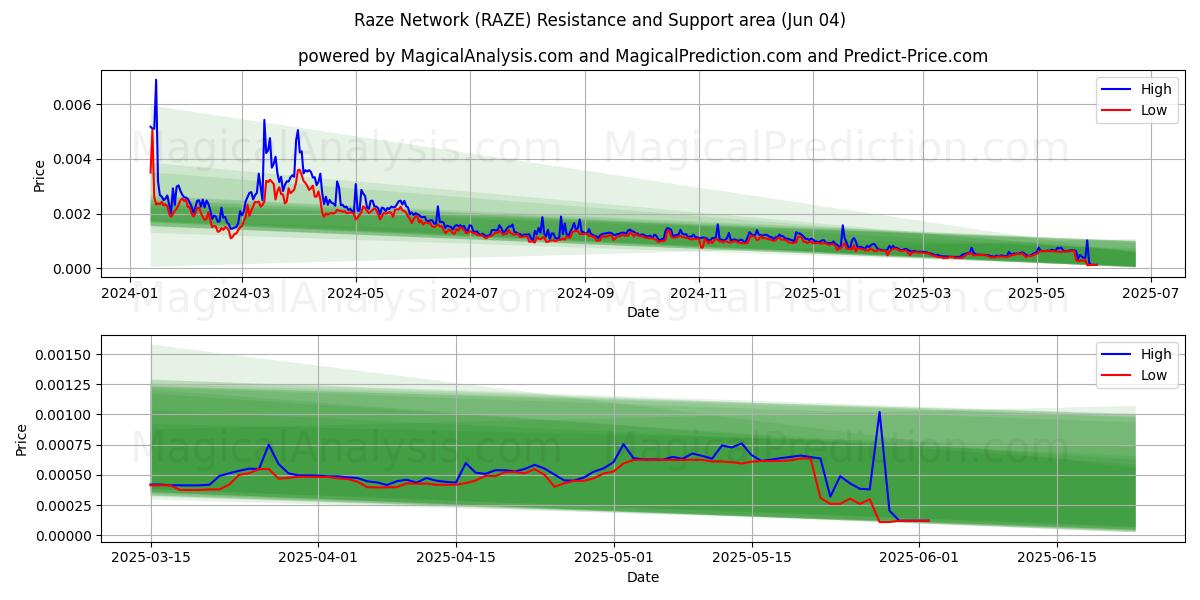Click the '2025-01' tick label

coord(812,294)
